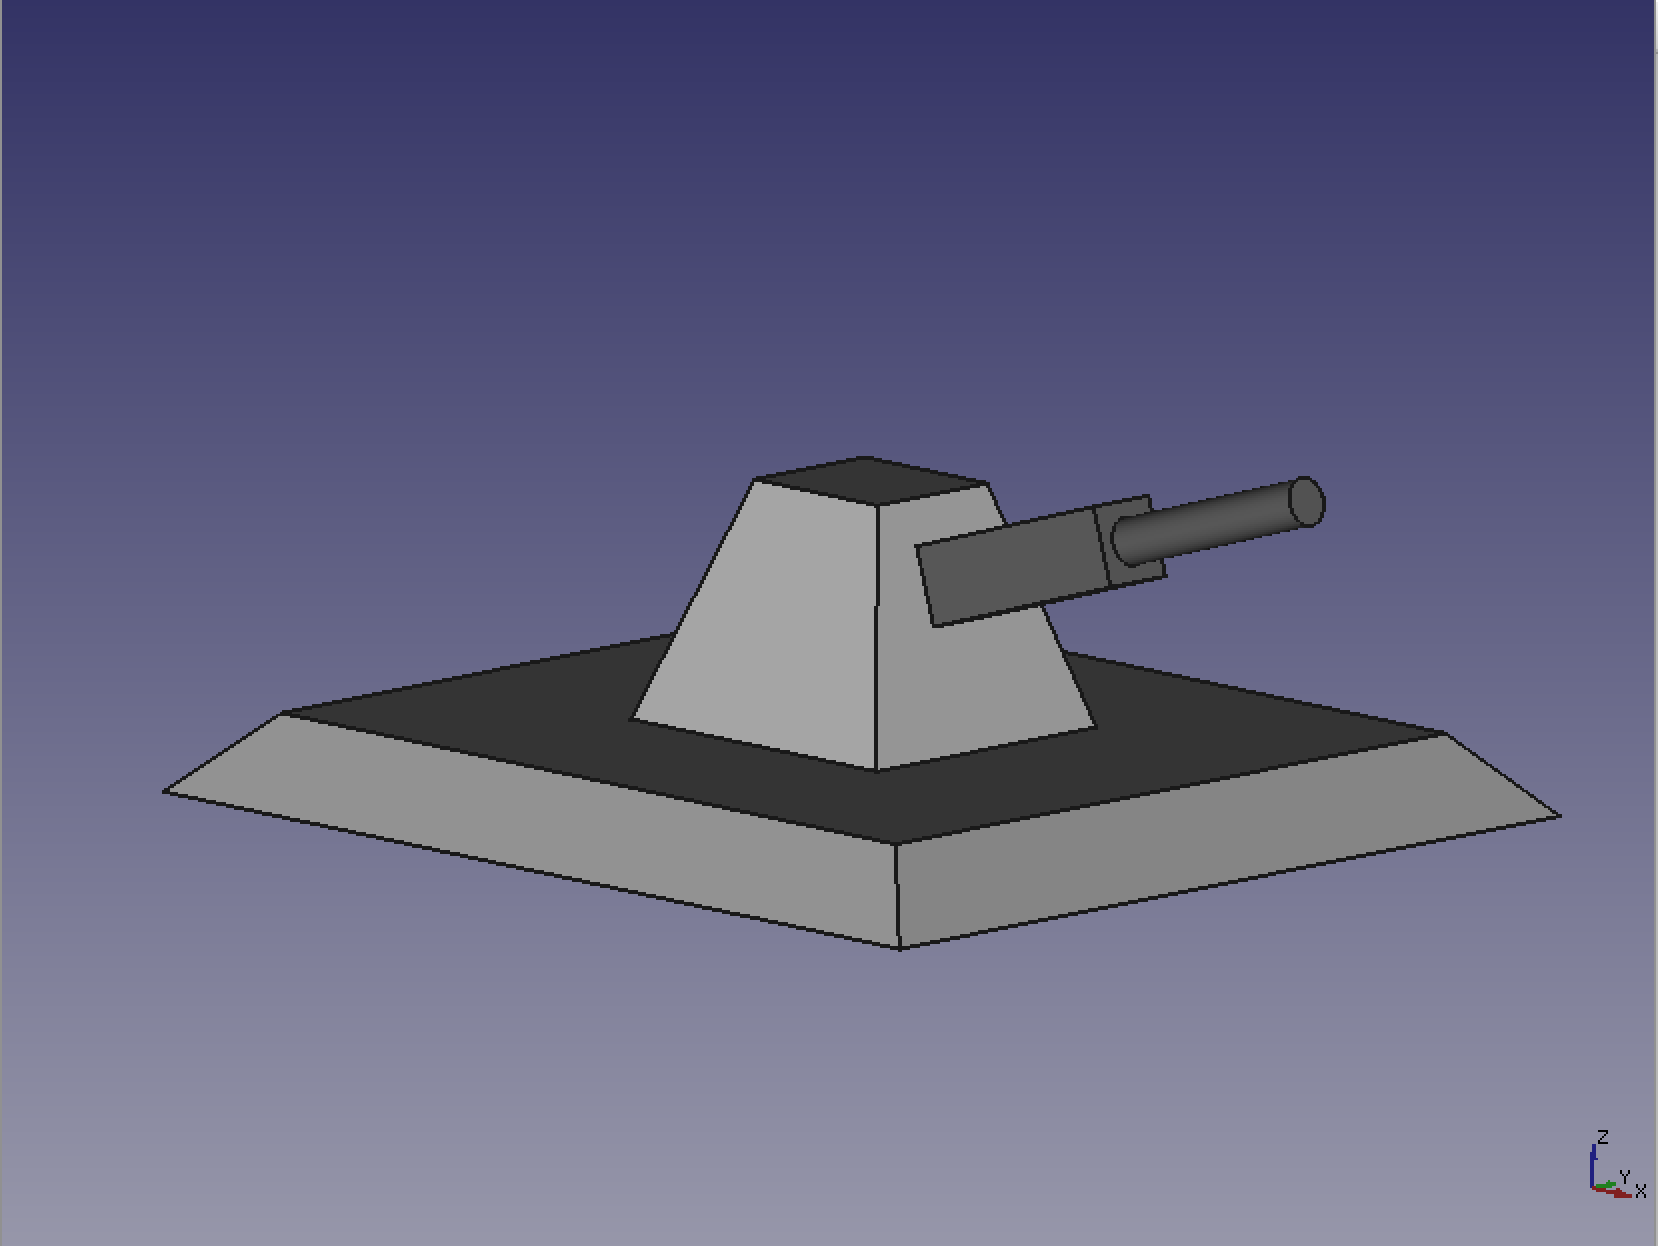Click the Z label on the axis cross
This screenshot has width=1658, height=1246.
coord(1603,1138)
